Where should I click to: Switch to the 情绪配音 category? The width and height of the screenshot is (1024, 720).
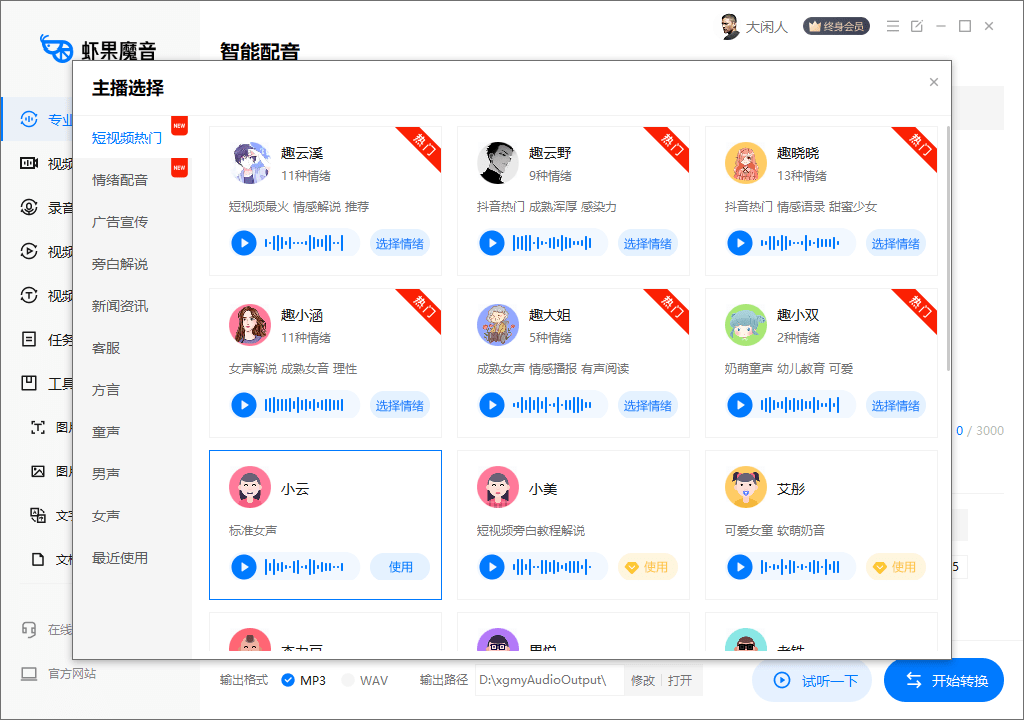click(x=119, y=180)
